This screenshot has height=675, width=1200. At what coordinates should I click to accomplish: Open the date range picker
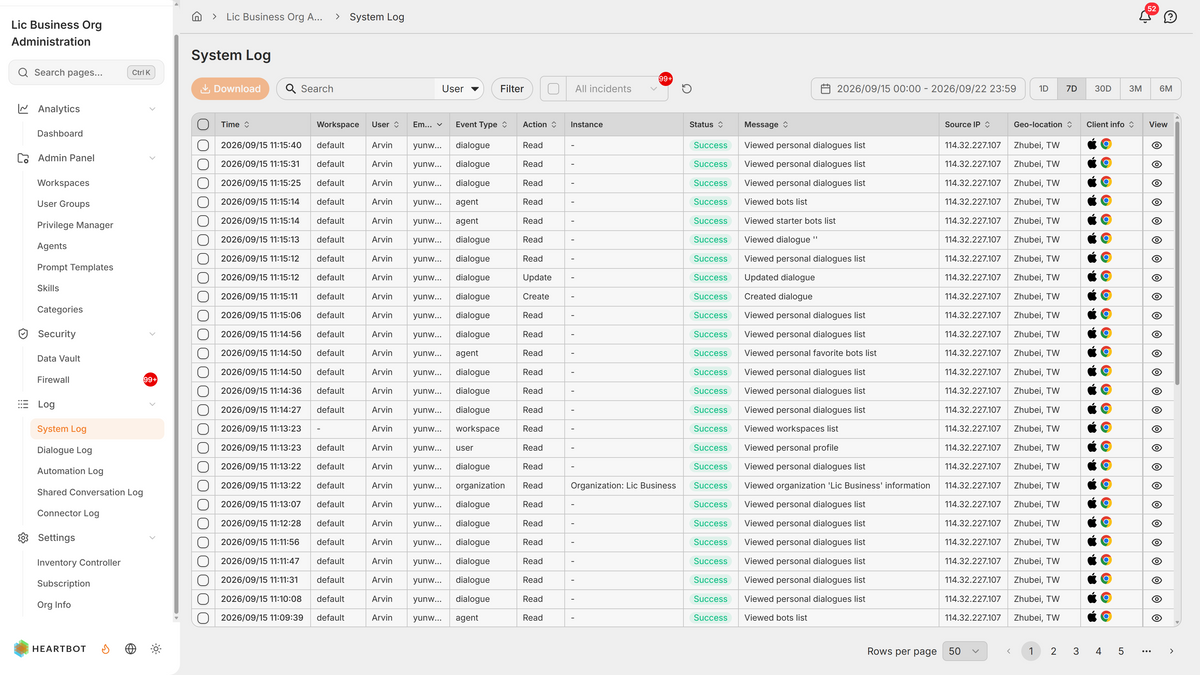tap(918, 89)
